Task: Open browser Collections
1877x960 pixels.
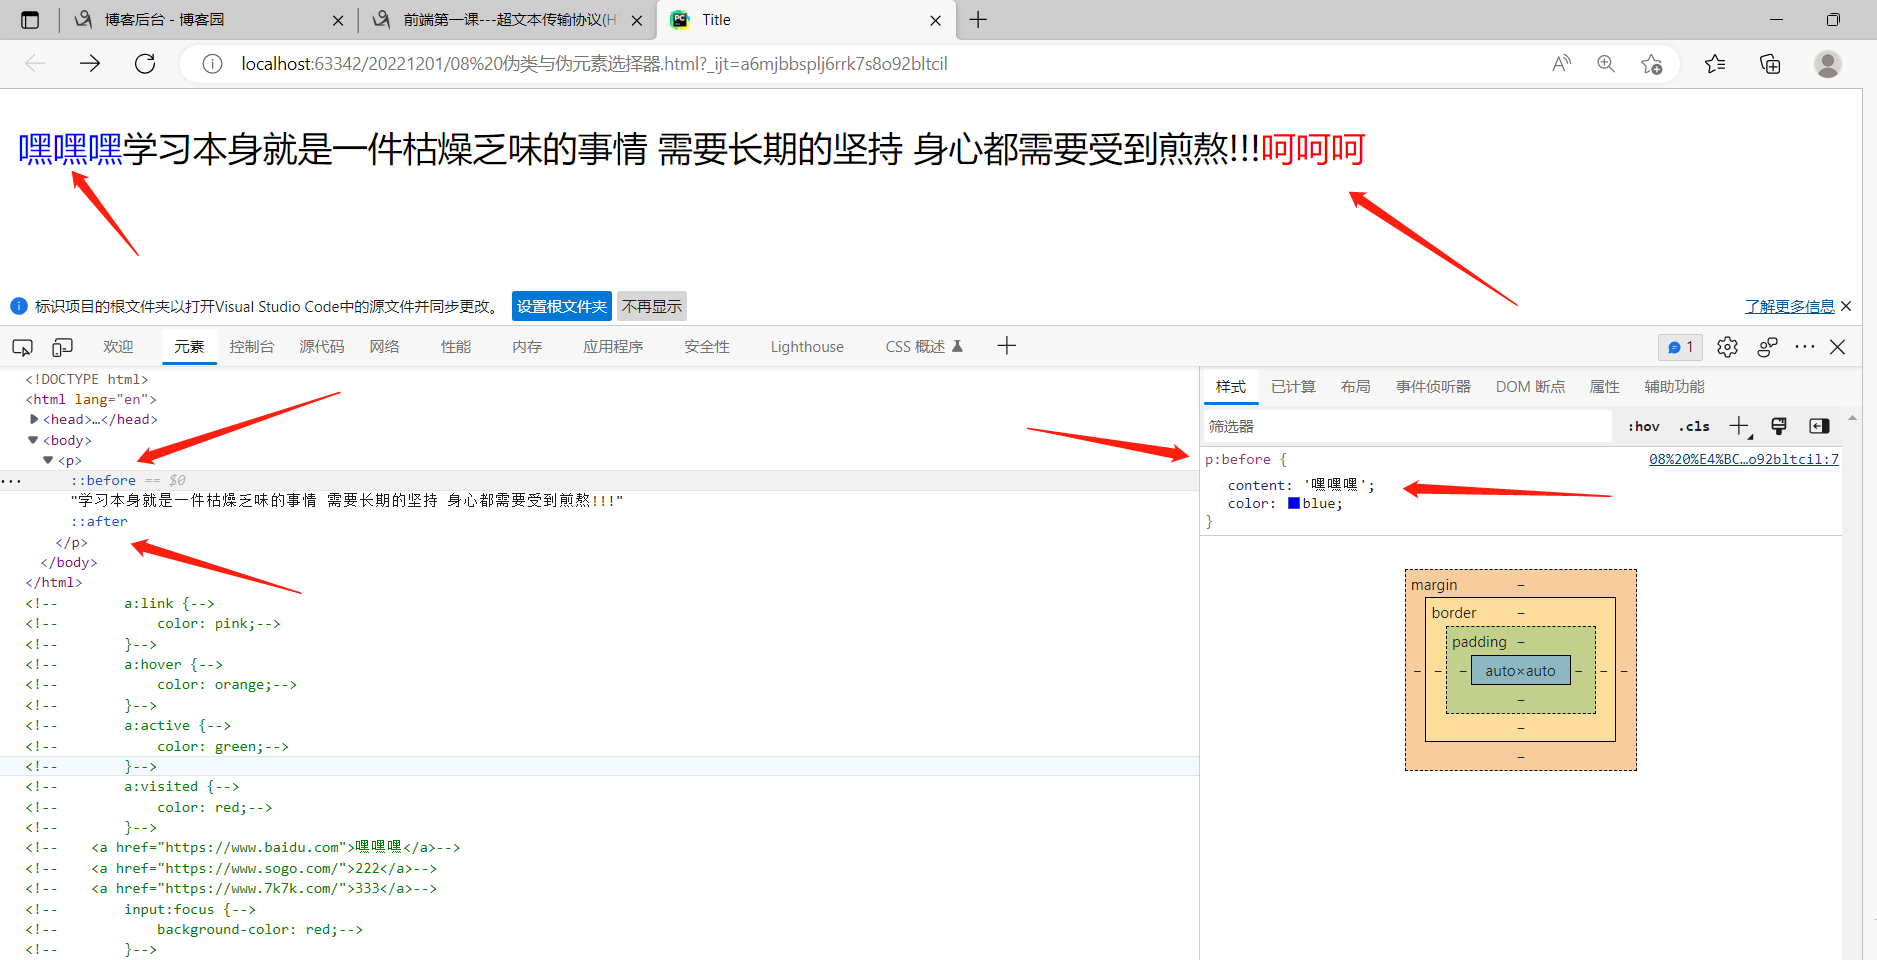Action: tap(1770, 64)
